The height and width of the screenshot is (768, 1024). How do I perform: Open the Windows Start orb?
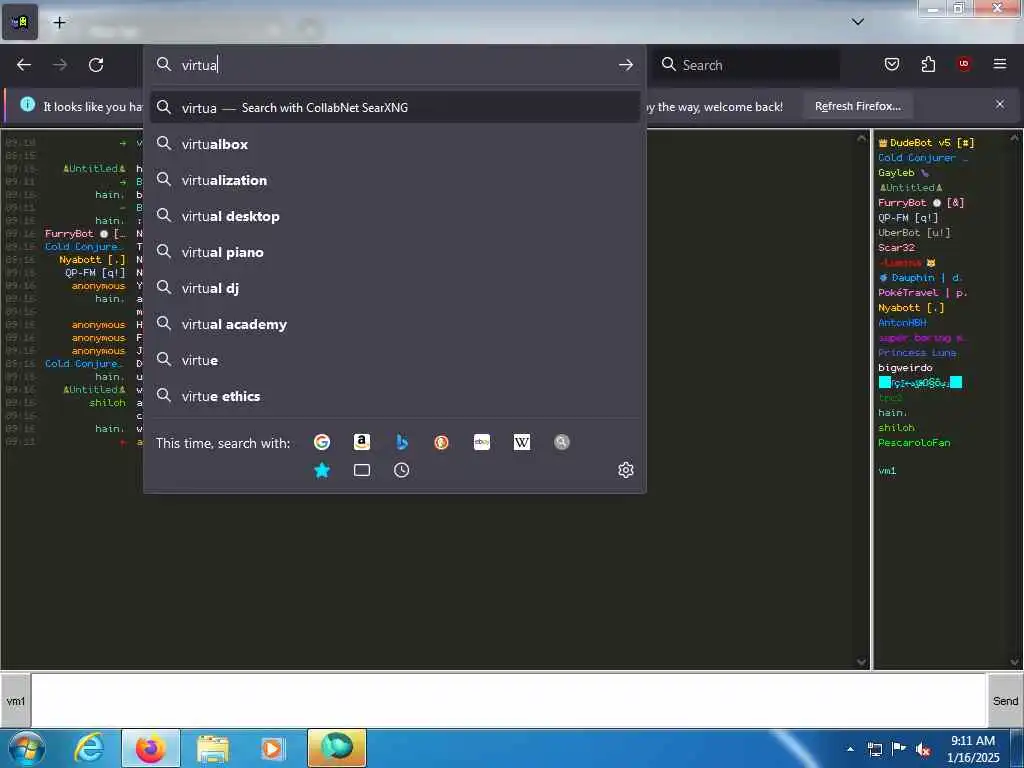pyautogui.click(x=26, y=748)
